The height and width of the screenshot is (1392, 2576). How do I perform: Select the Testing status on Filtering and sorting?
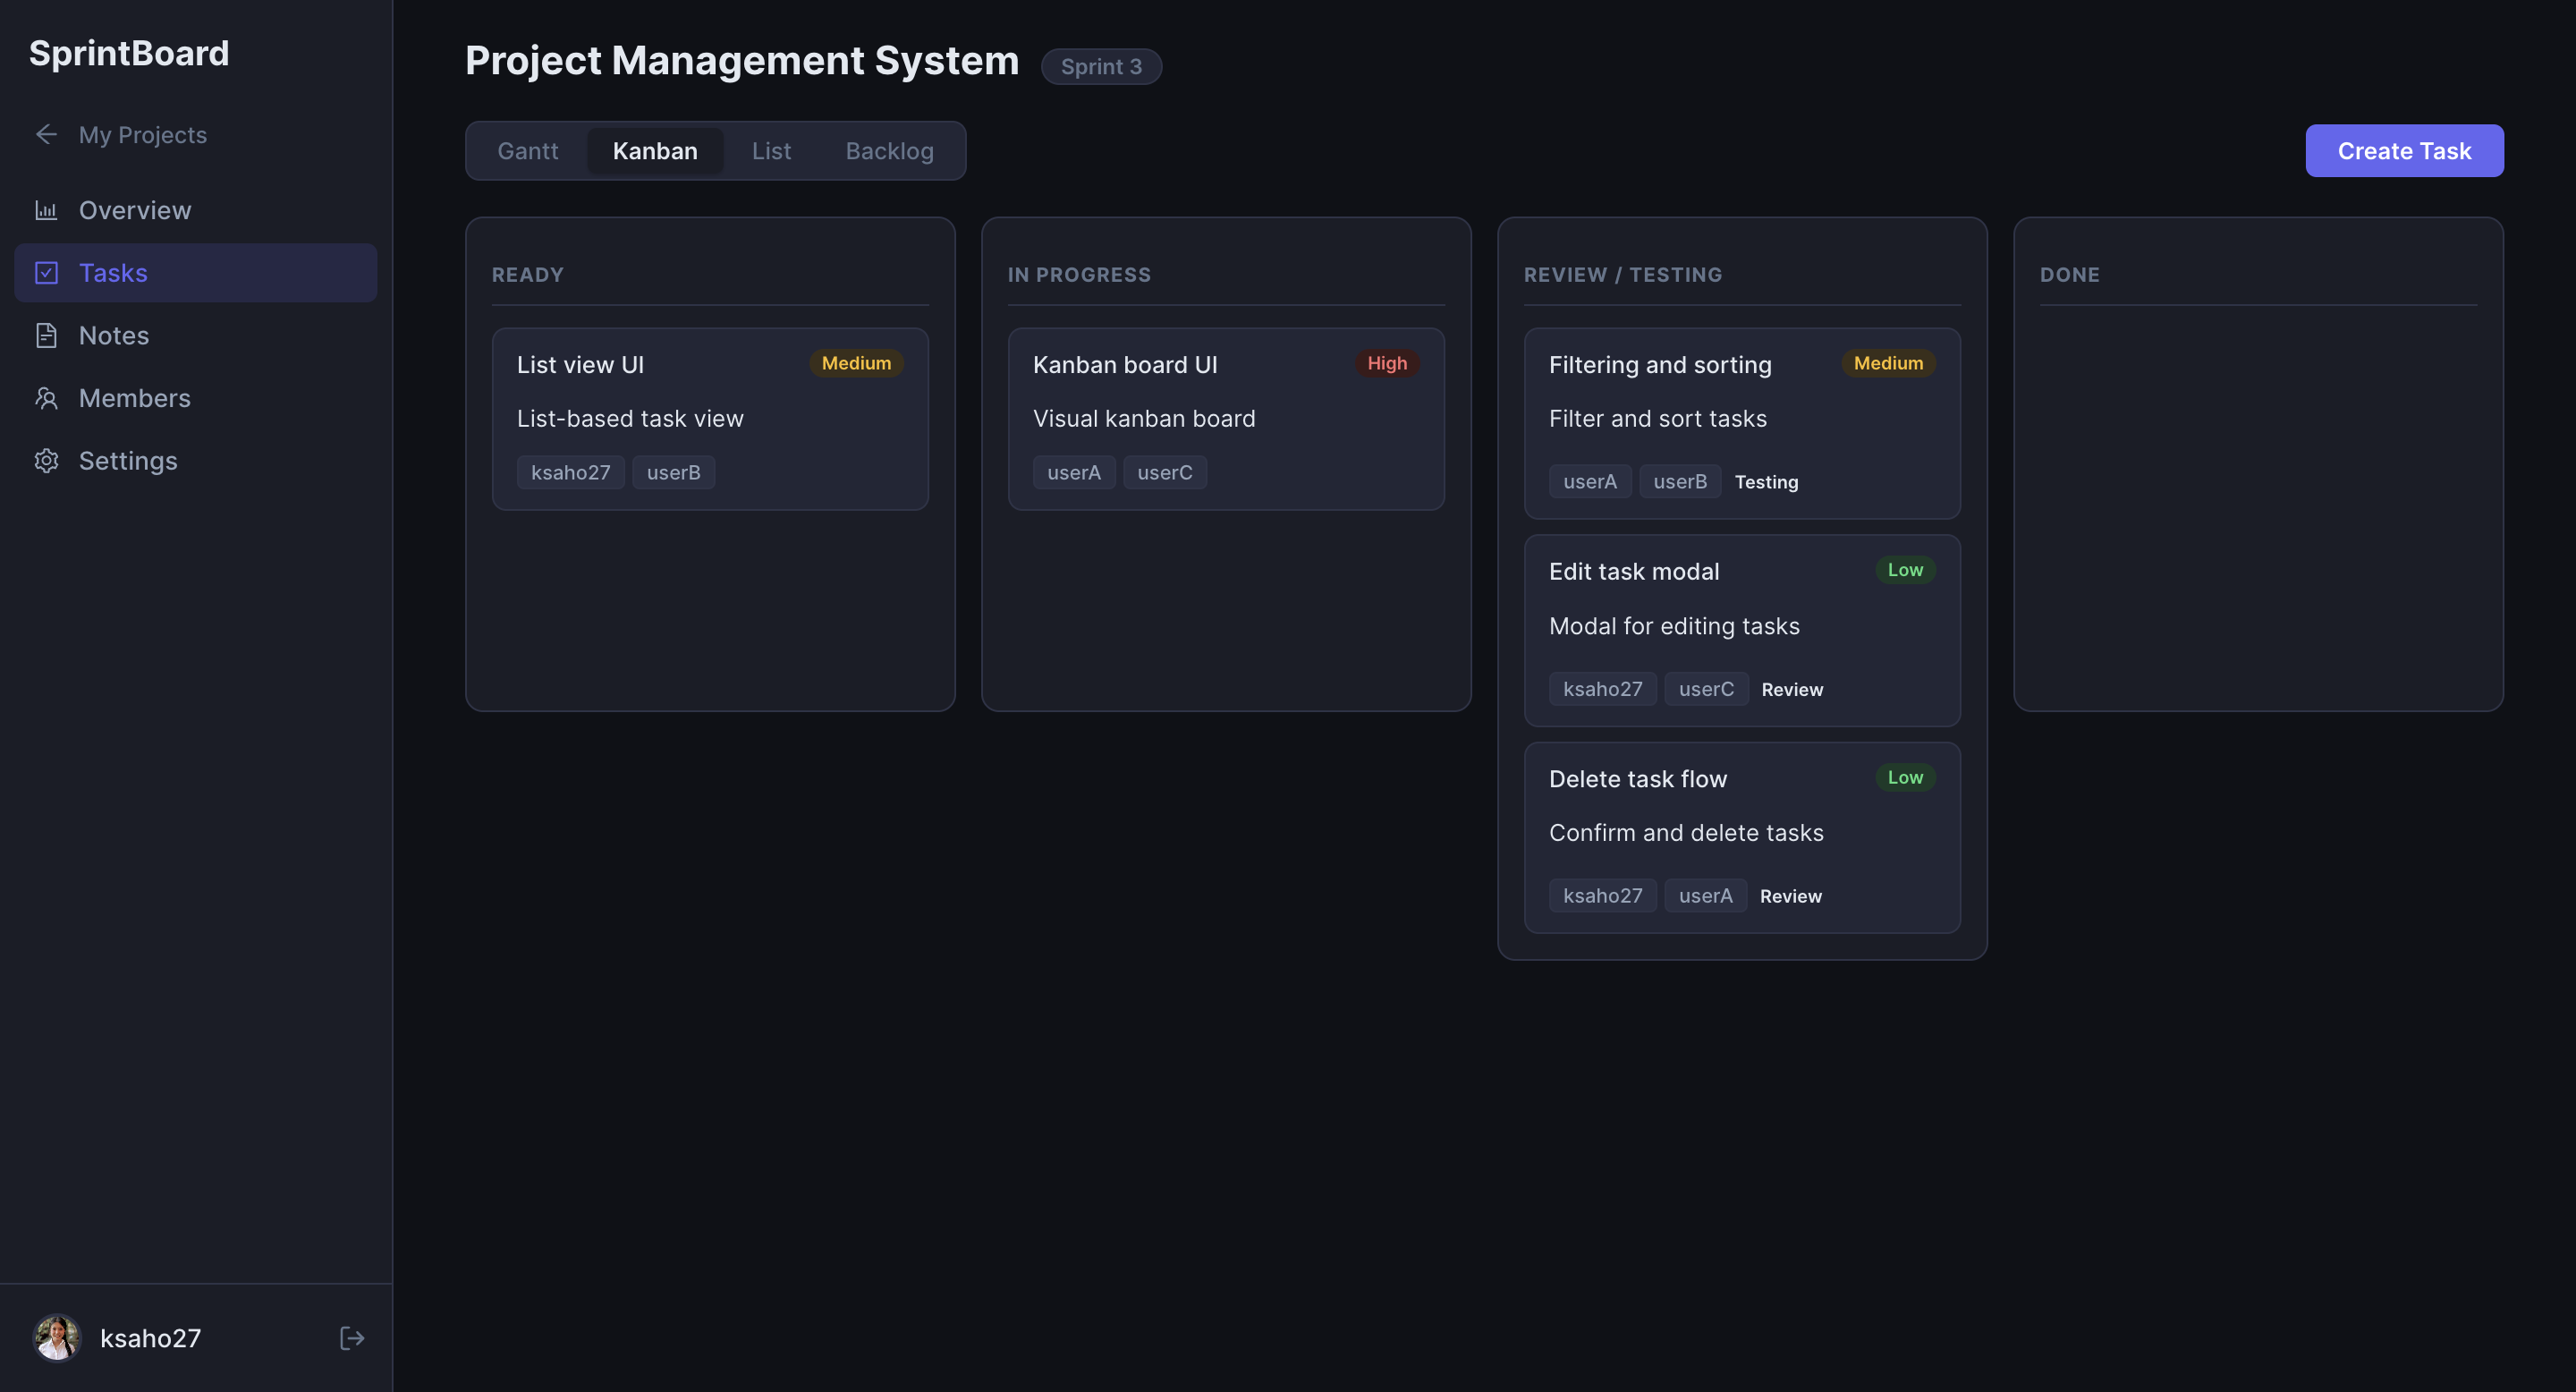click(x=1766, y=481)
